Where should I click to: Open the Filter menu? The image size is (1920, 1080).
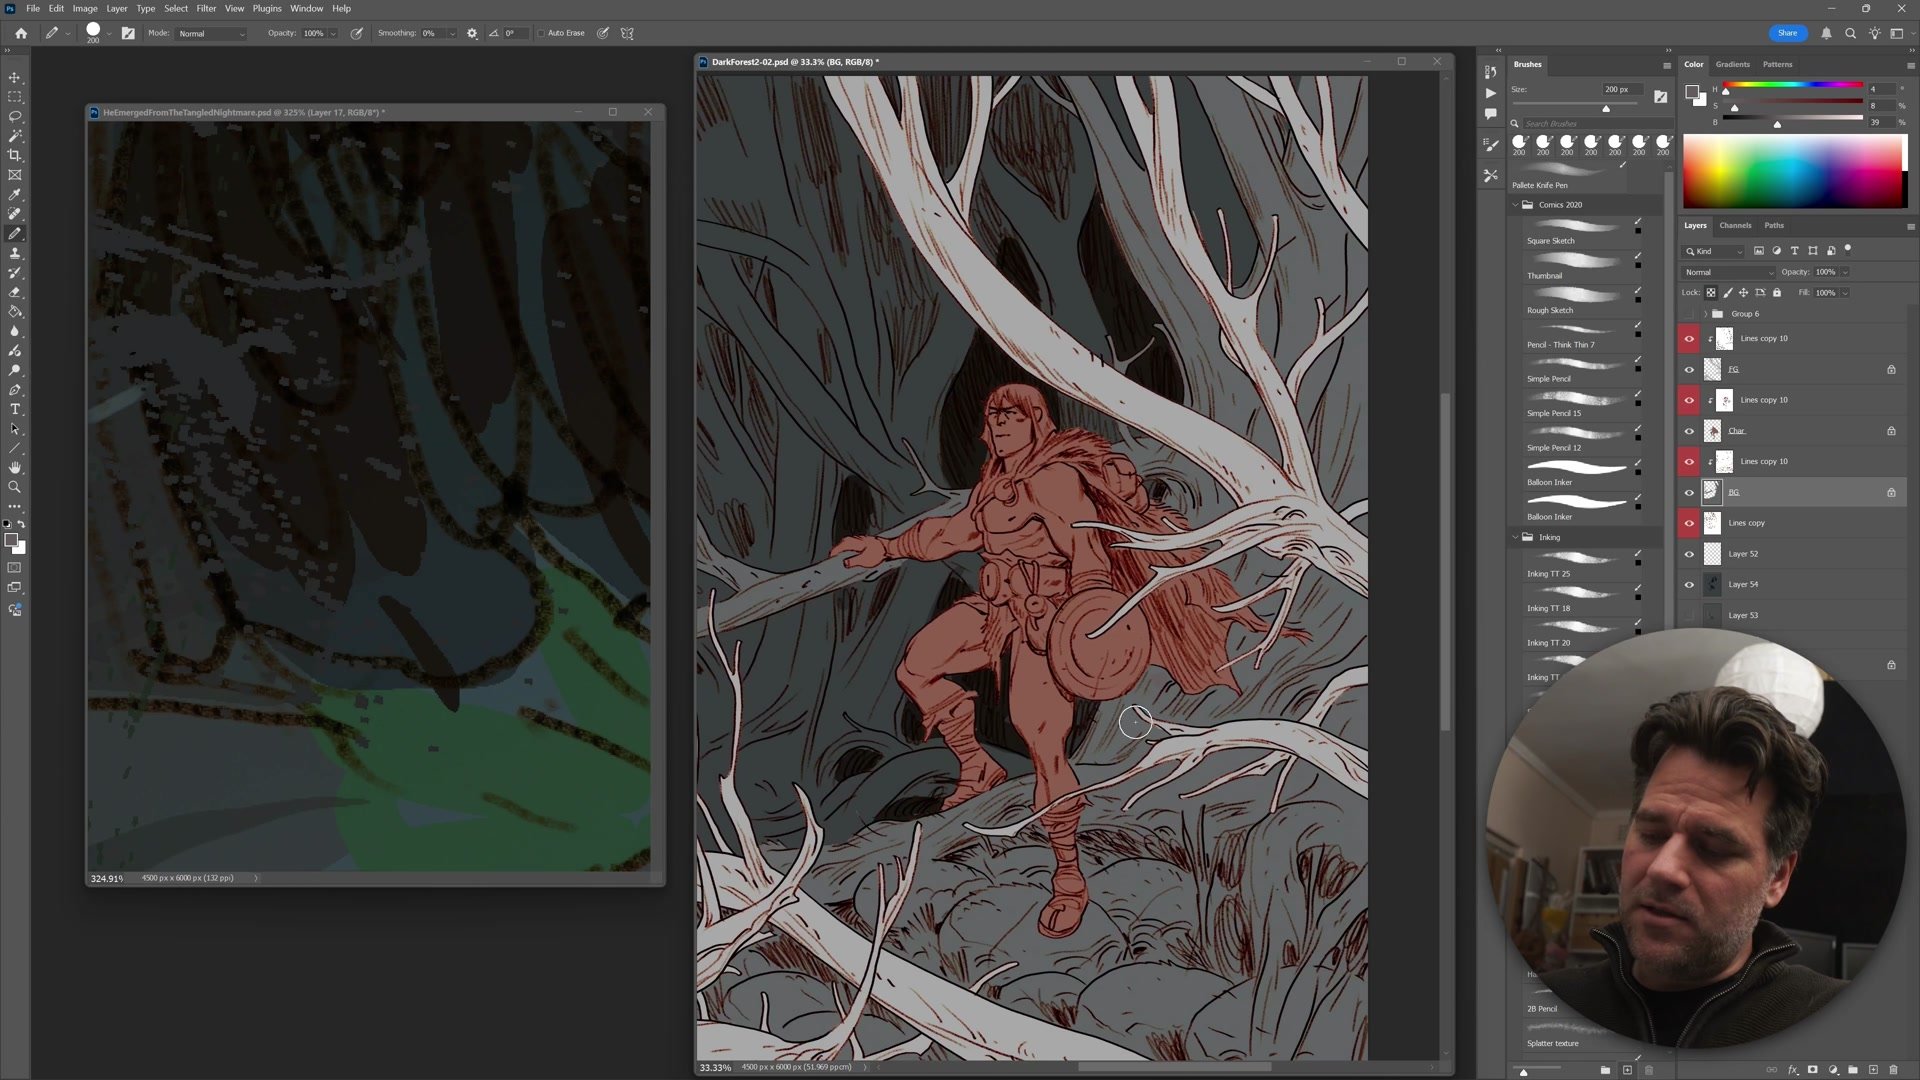click(206, 8)
